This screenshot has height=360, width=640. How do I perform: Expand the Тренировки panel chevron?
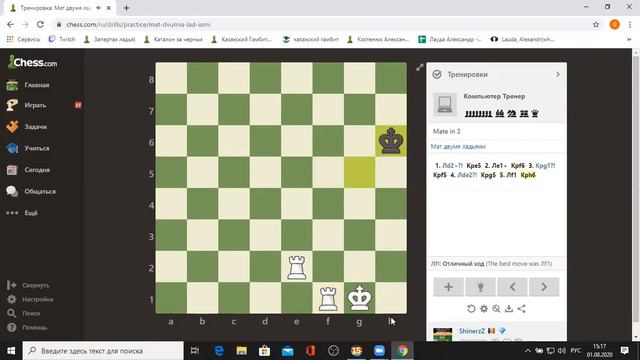[558, 75]
